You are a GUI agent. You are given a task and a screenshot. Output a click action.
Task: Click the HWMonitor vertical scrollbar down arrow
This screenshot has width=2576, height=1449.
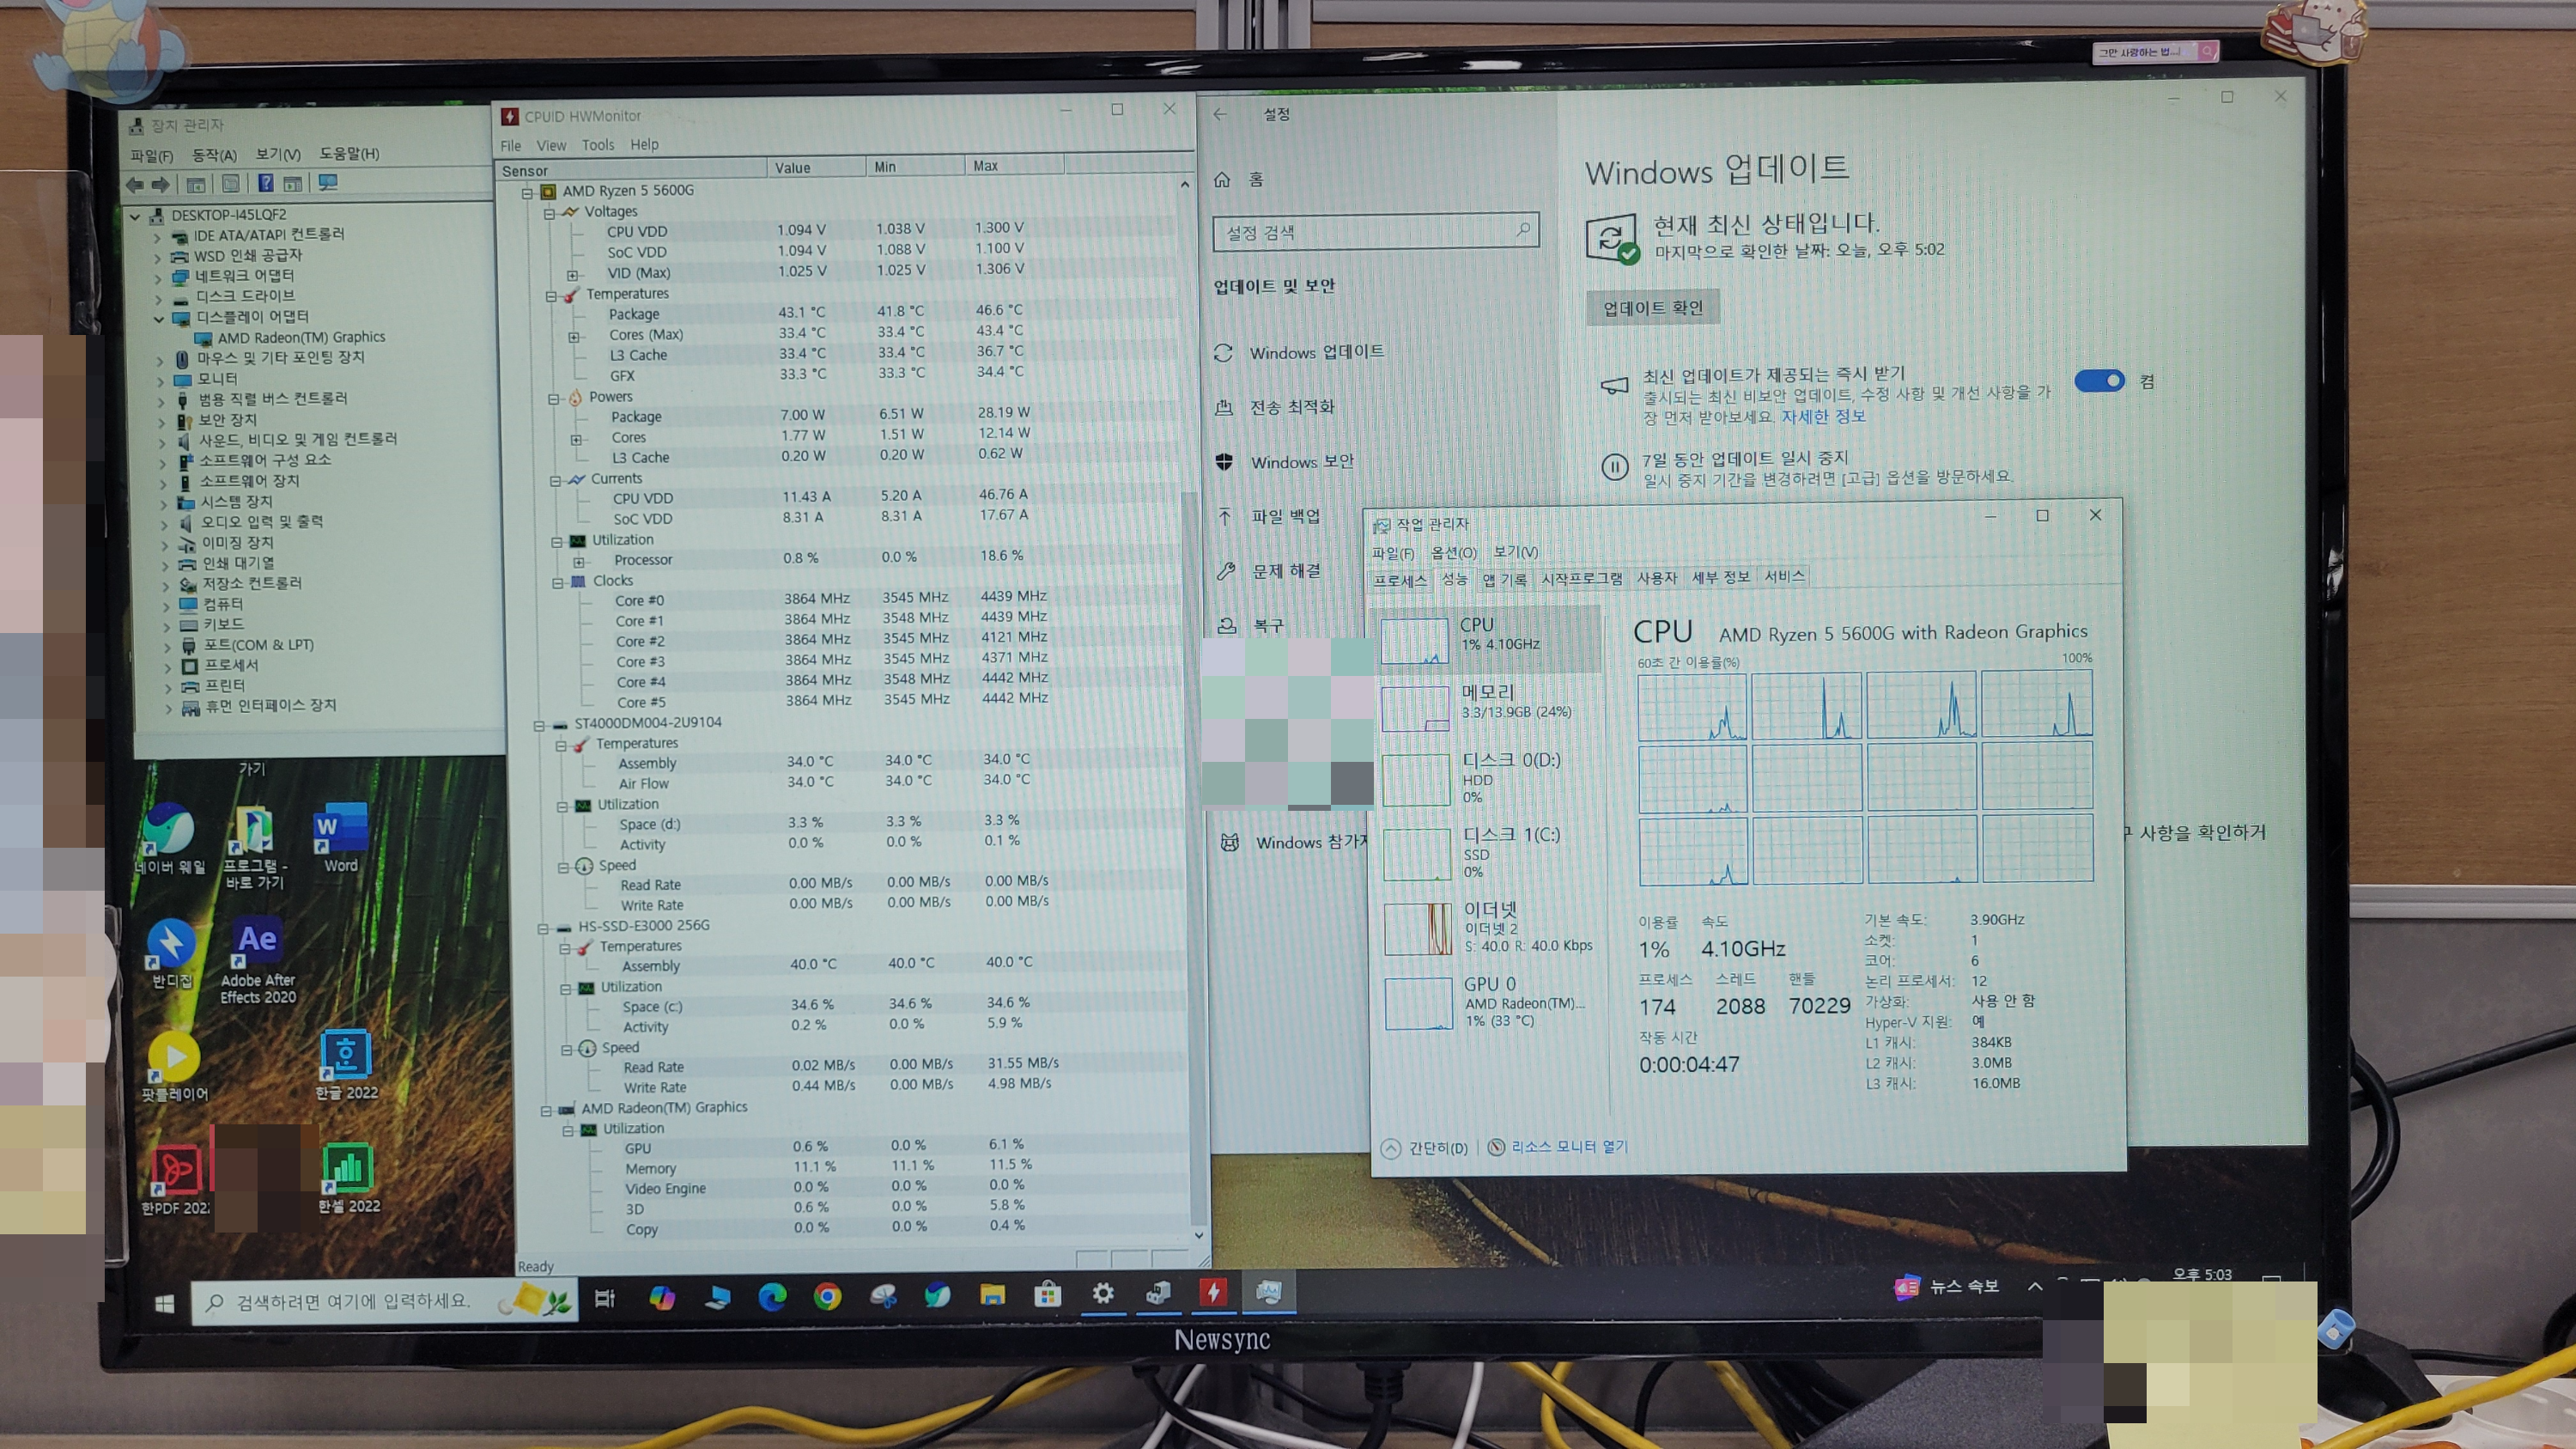[x=1199, y=1236]
